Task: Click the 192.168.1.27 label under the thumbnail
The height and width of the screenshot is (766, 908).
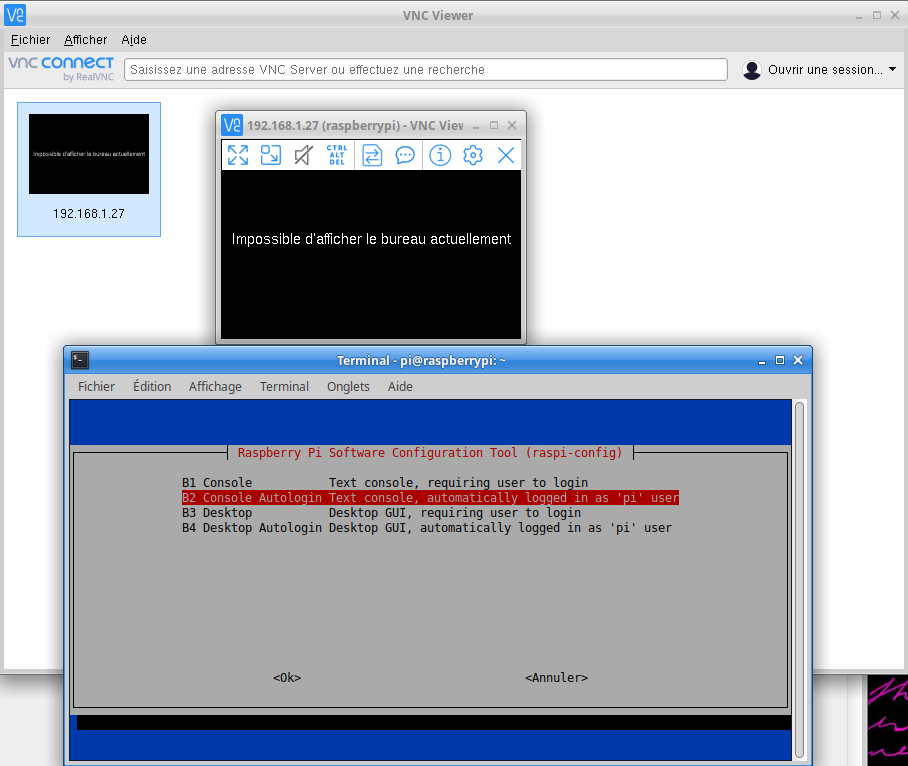Action: pos(89,214)
